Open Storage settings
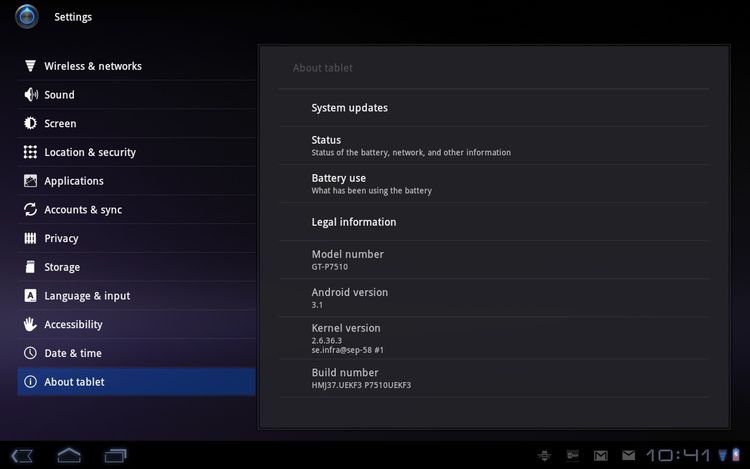750x469 pixels. tap(62, 268)
